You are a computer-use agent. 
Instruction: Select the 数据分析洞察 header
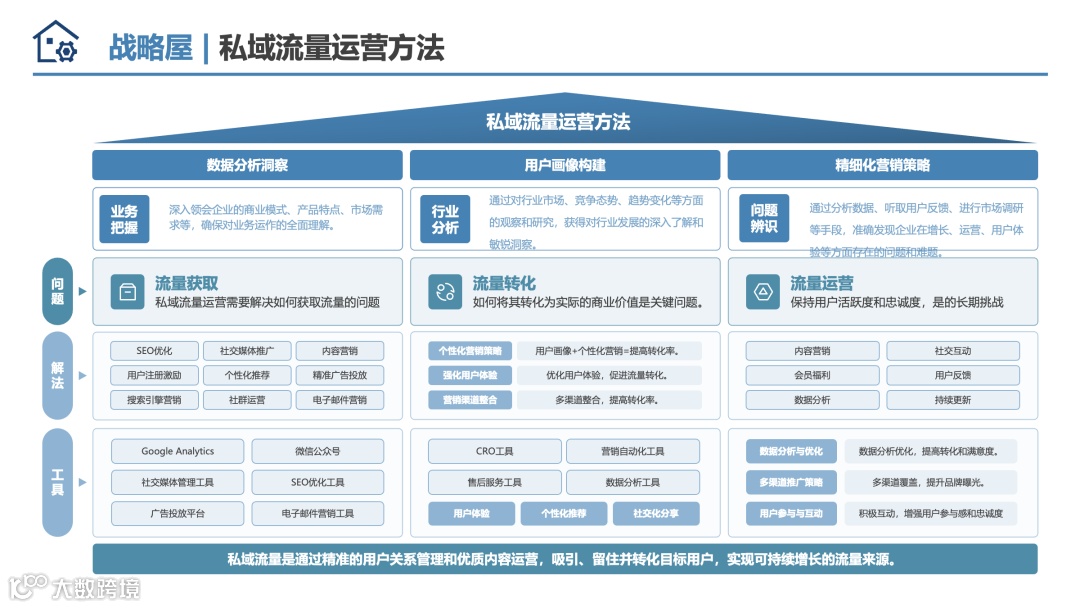[247, 165]
